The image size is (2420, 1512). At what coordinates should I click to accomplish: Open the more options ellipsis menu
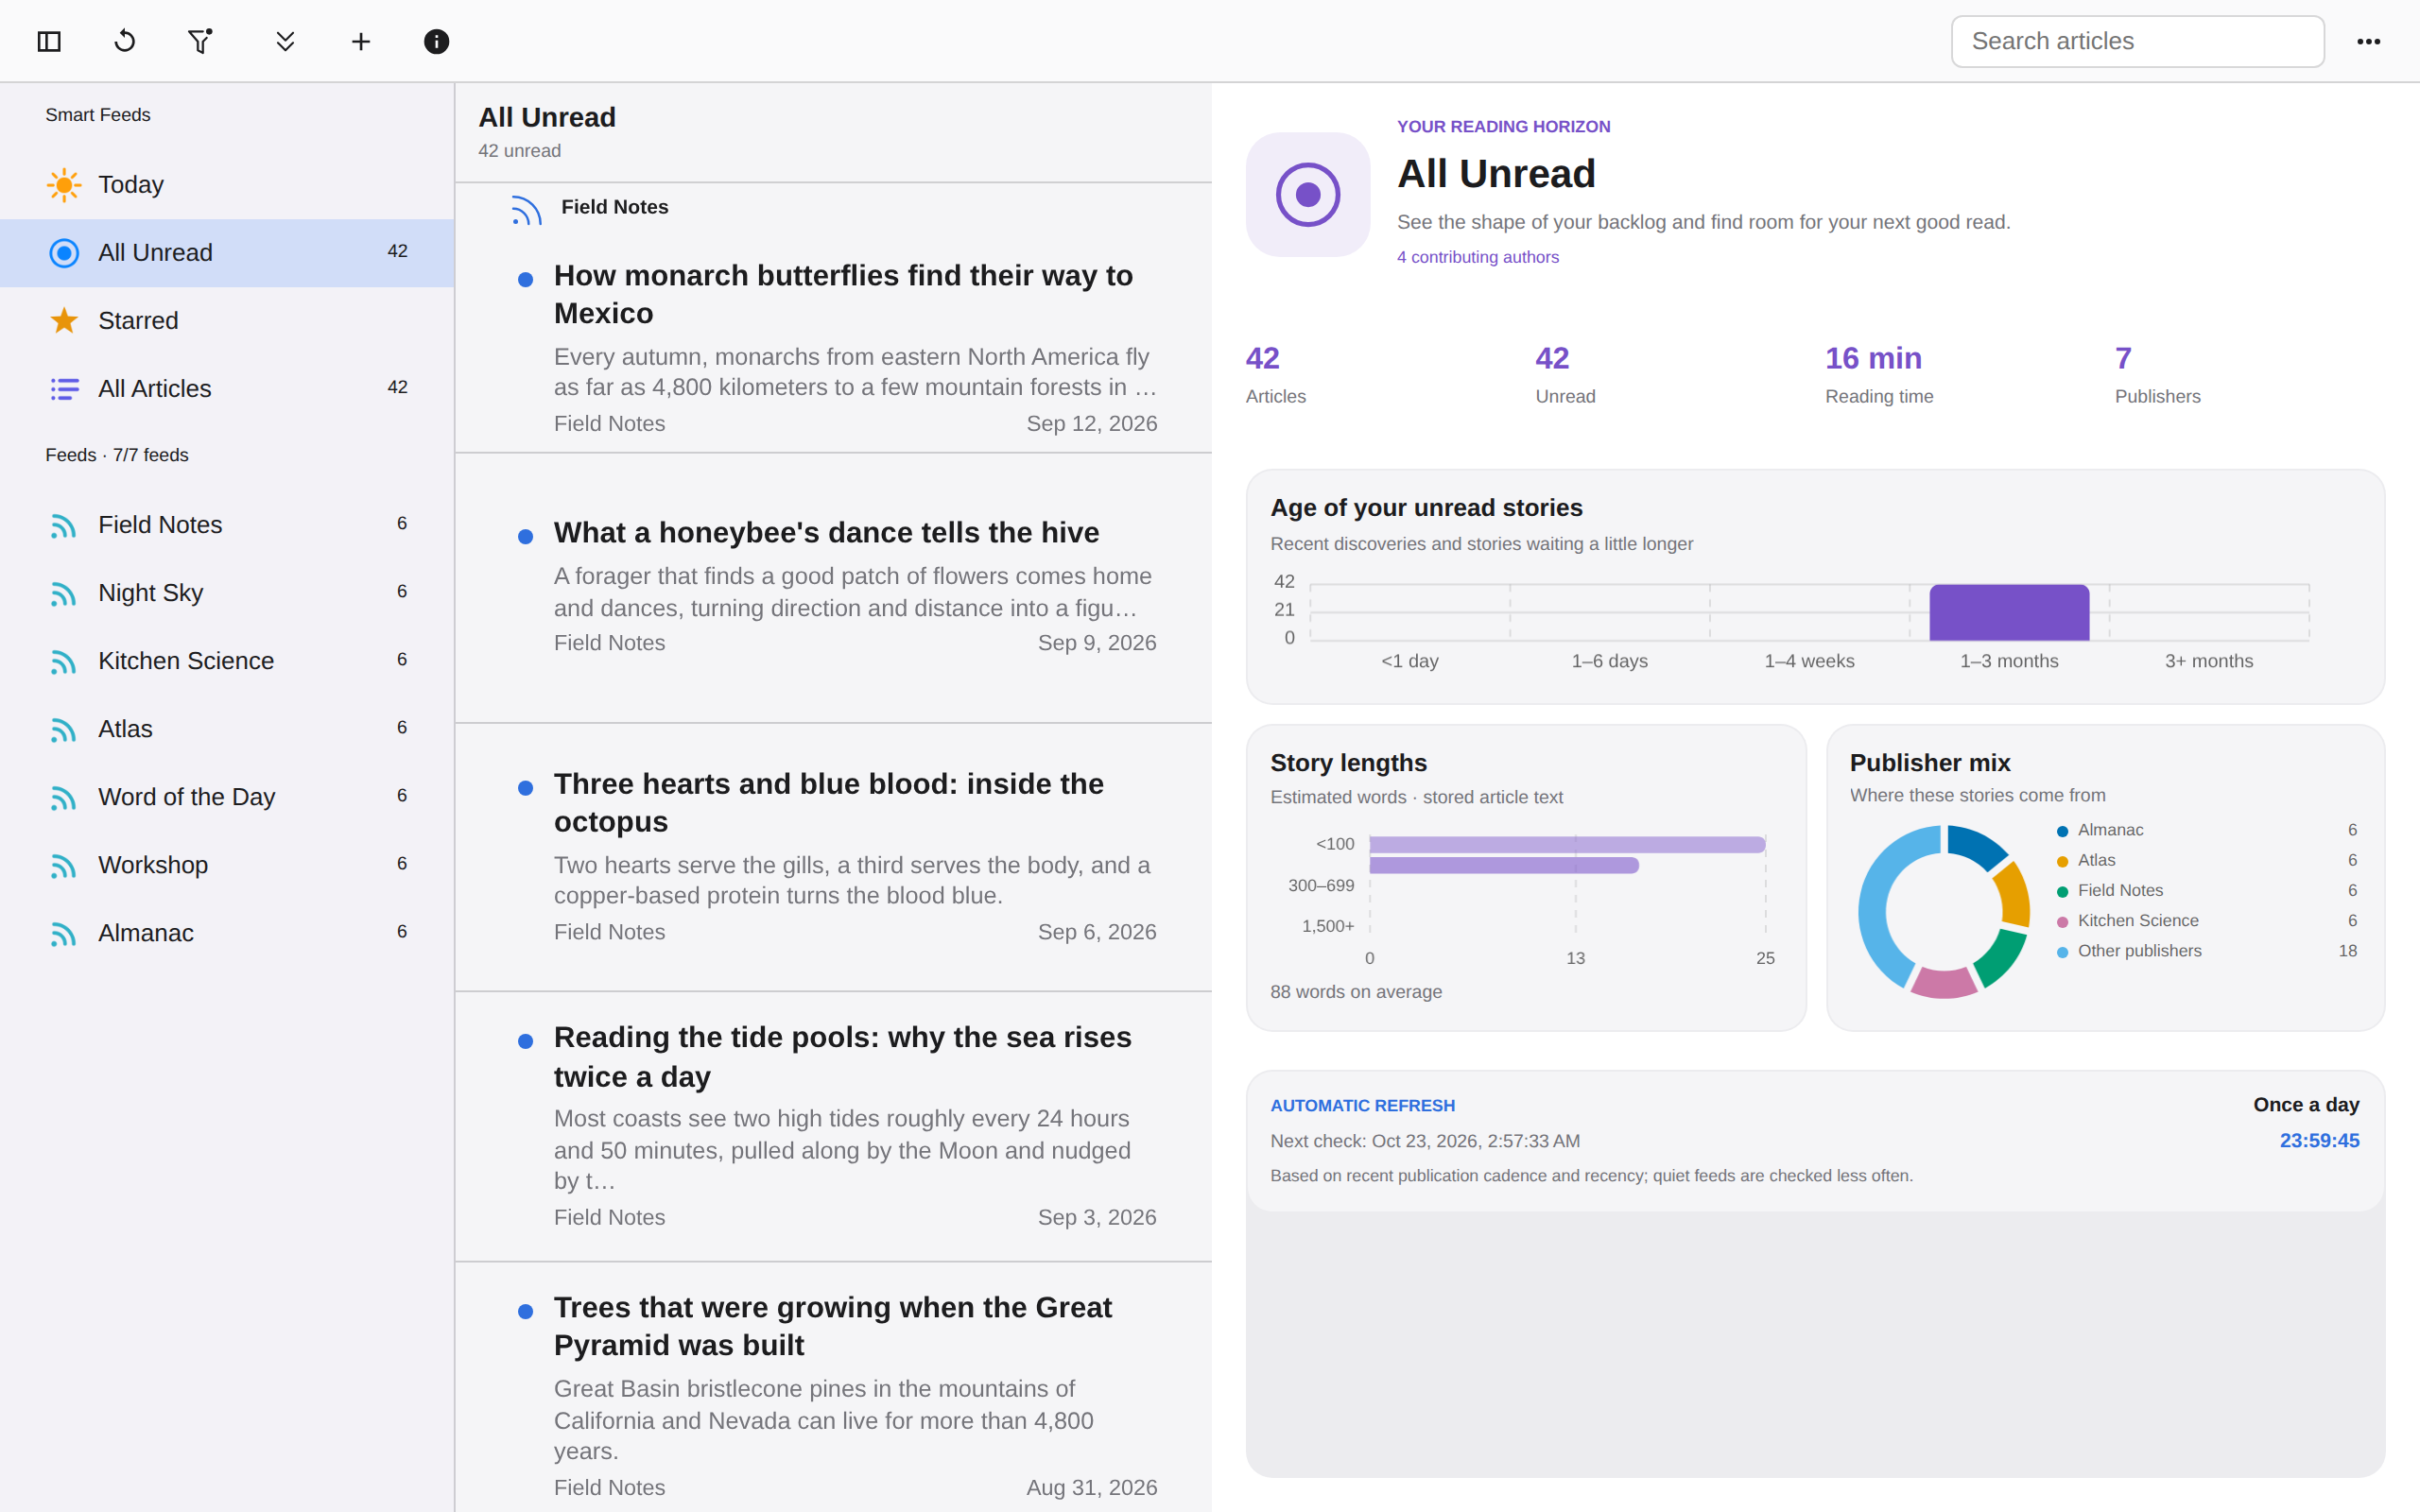[2368, 41]
